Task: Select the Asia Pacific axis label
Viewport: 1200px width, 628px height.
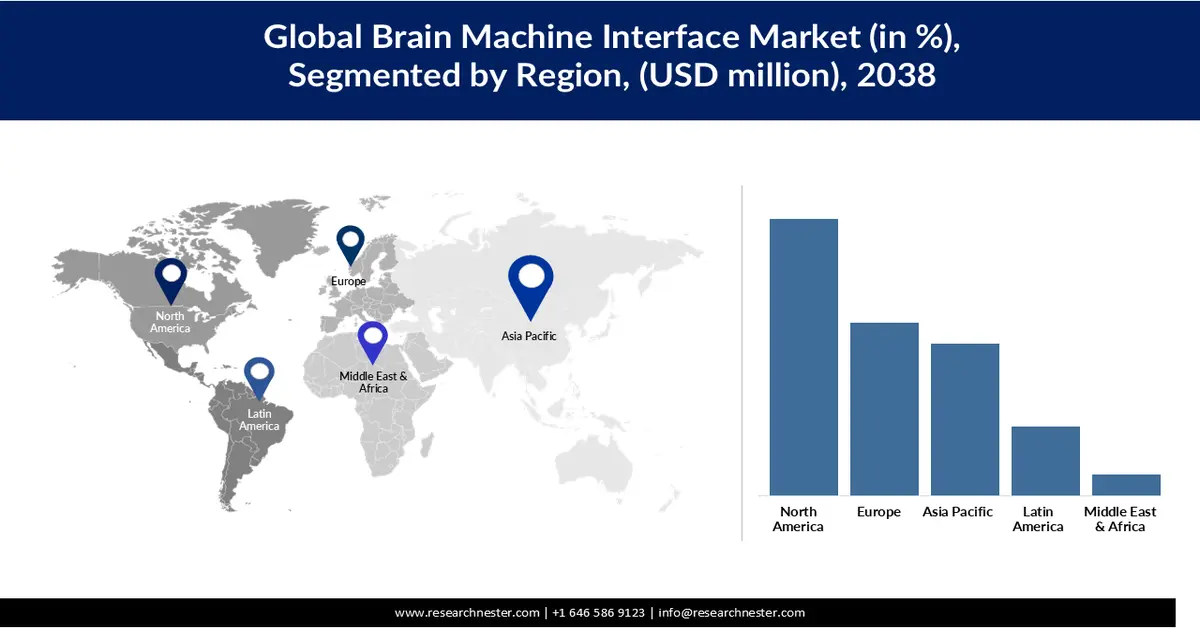Action: click(957, 512)
